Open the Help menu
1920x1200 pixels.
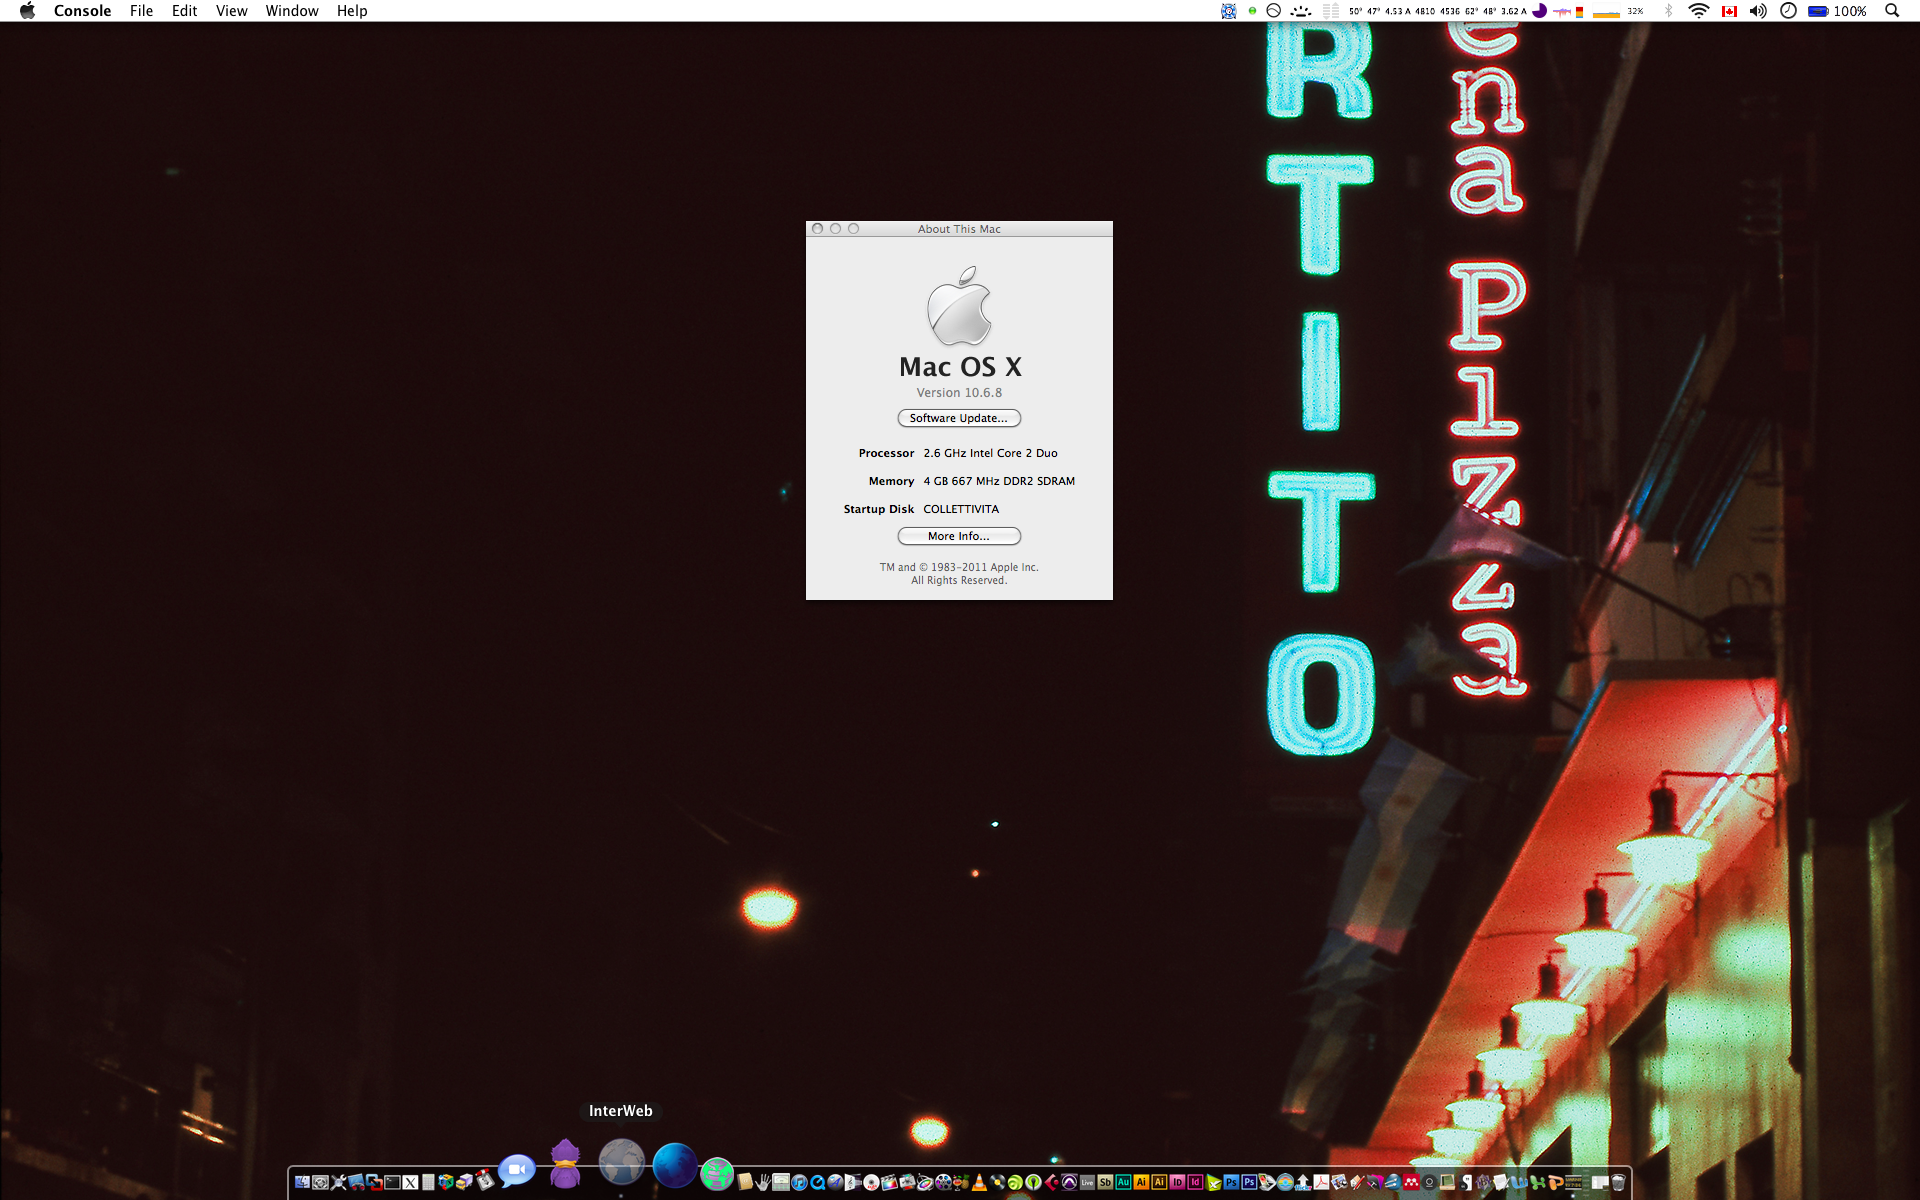coord(351,11)
